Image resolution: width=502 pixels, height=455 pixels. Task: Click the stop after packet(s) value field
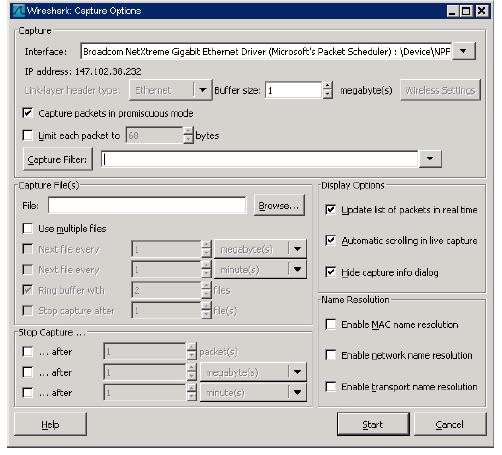pos(145,352)
